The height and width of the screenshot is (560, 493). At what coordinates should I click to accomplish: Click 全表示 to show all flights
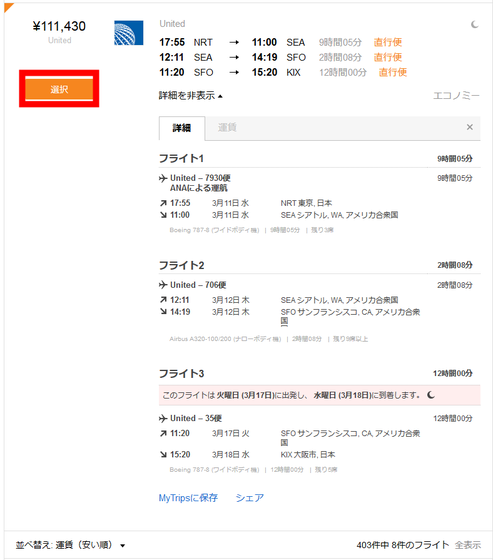click(x=468, y=545)
